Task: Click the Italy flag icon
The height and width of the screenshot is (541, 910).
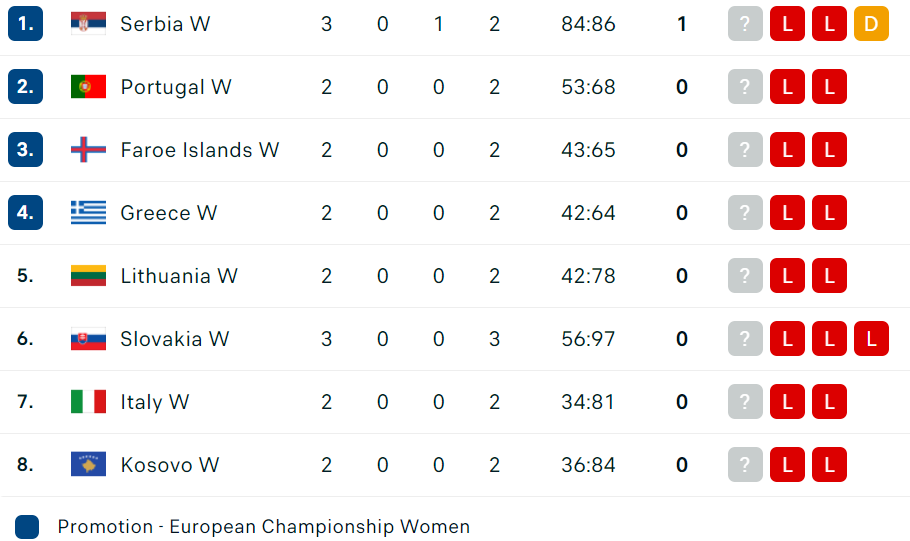Action: (x=88, y=402)
